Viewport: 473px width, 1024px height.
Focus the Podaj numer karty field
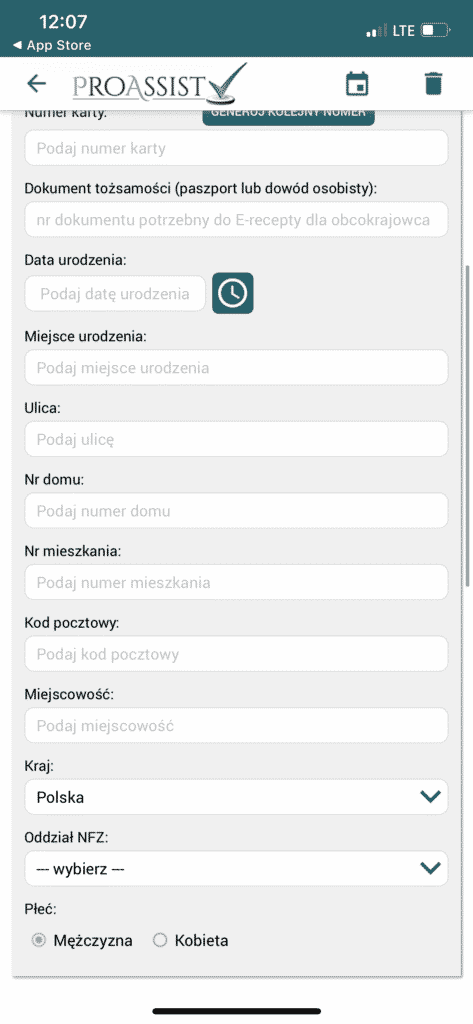236,148
